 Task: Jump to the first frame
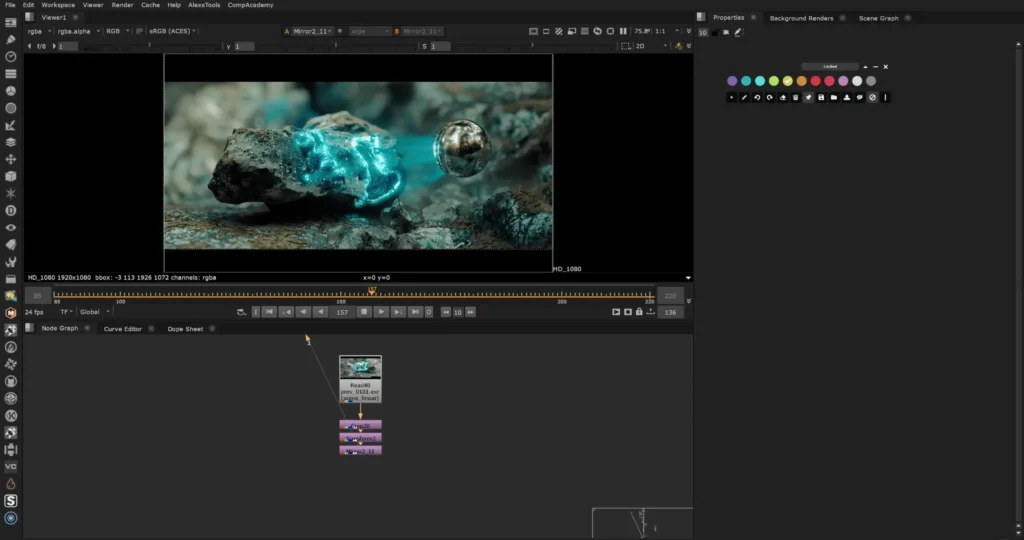(x=269, y=312)
